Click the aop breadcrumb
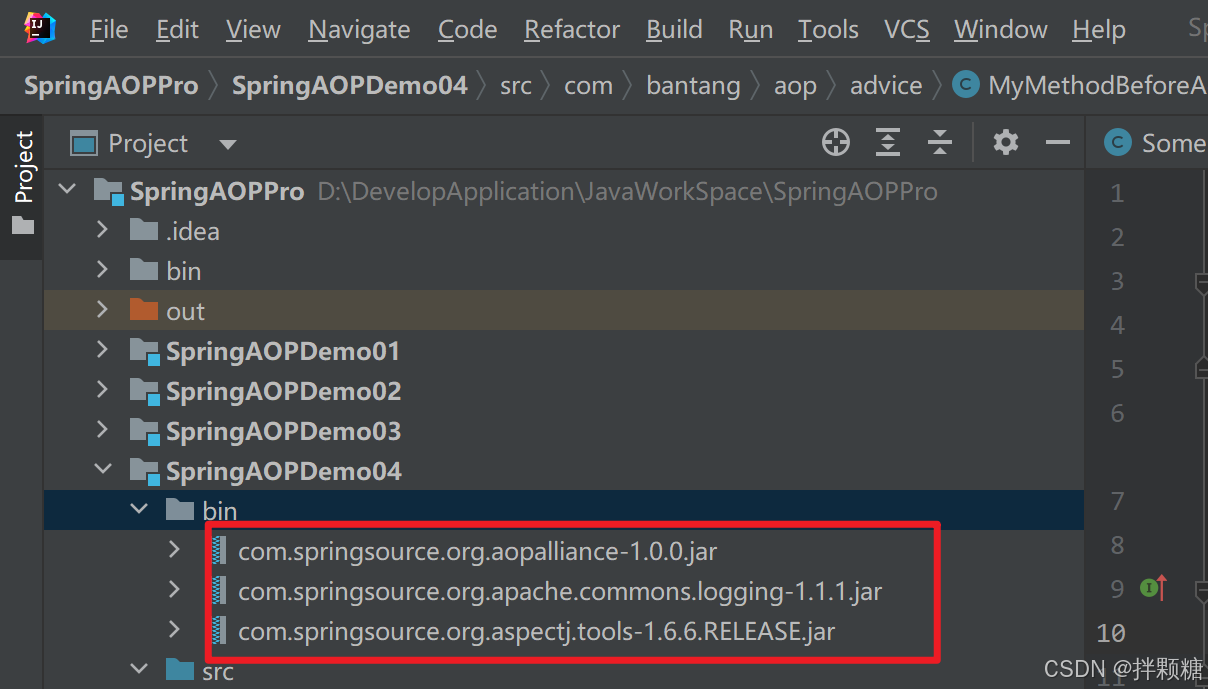1208x689 pixels. pos(795,86)
